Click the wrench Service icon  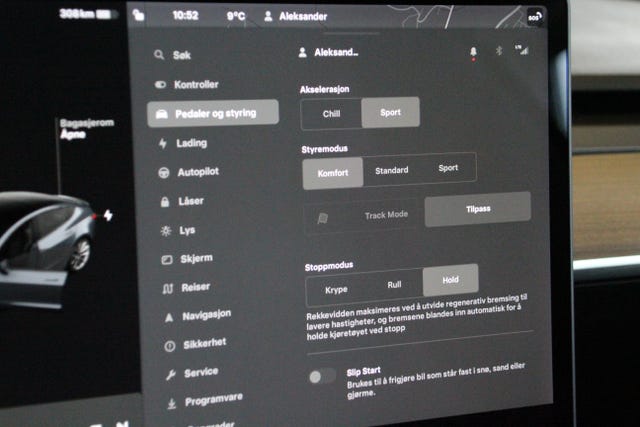click(171, 375)
